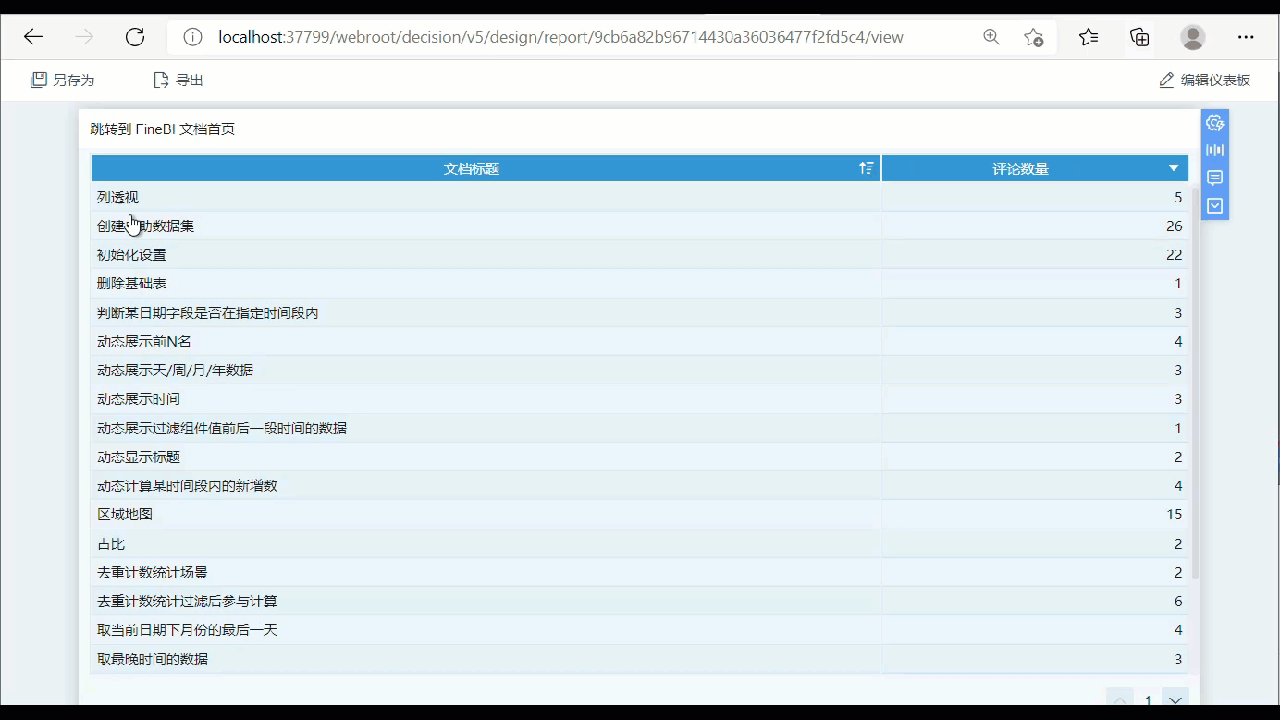Click the bars icon in blue side panel
The height and width of the screenshot is (720, 1280).
click(x=1215, y=150)
